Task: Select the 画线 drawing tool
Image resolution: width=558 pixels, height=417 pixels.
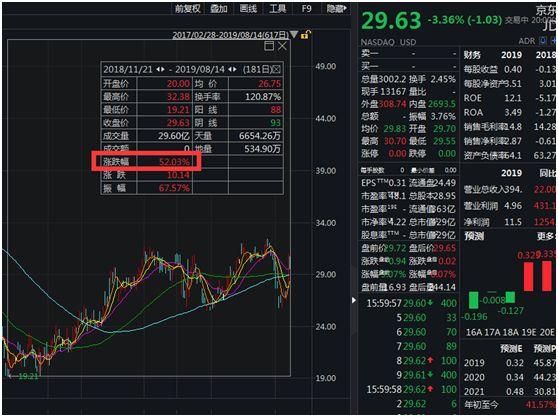Action: click(x=248, y=9)
